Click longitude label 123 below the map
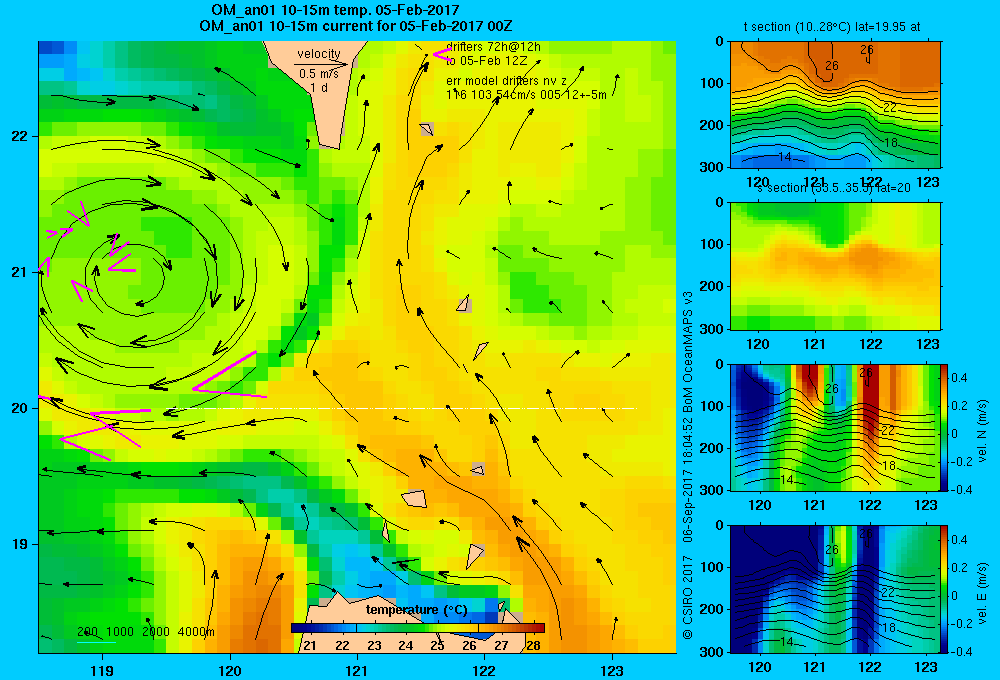Viewport: 1000px width, 680px height. [x=612, y=670]
